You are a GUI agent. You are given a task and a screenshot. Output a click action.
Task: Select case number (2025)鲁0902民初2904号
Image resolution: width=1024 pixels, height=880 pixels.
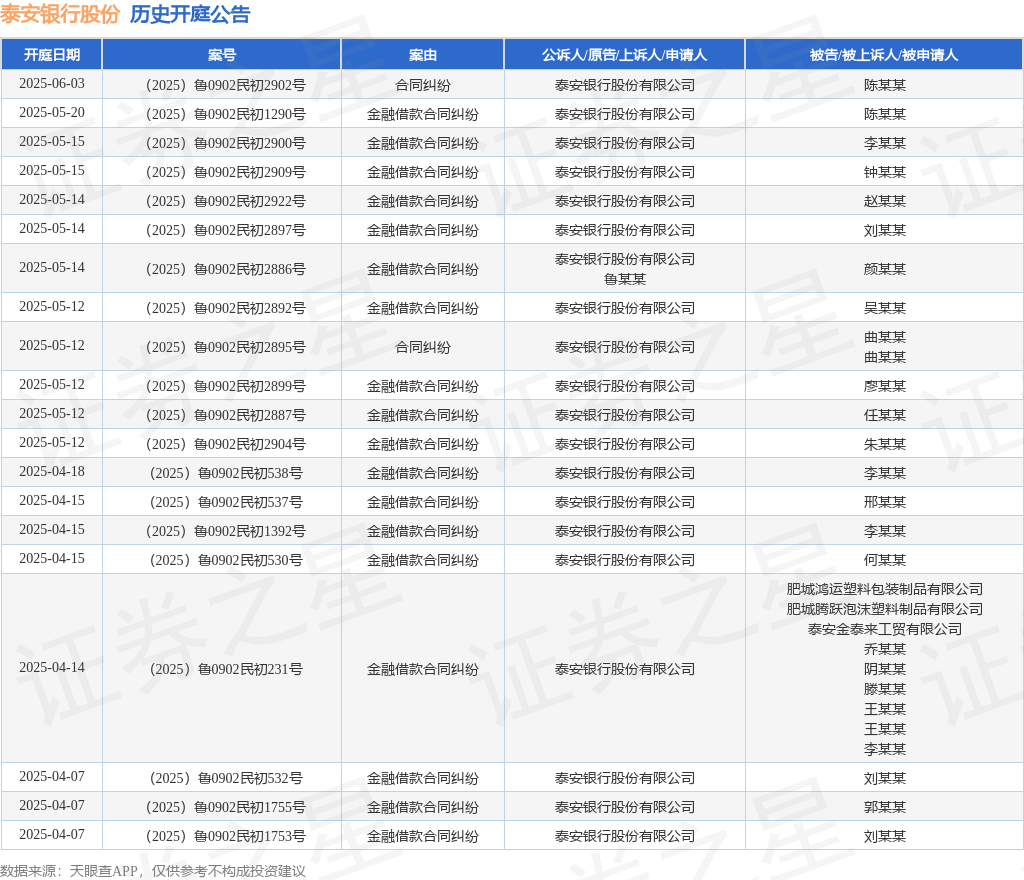tap(225, 444)
